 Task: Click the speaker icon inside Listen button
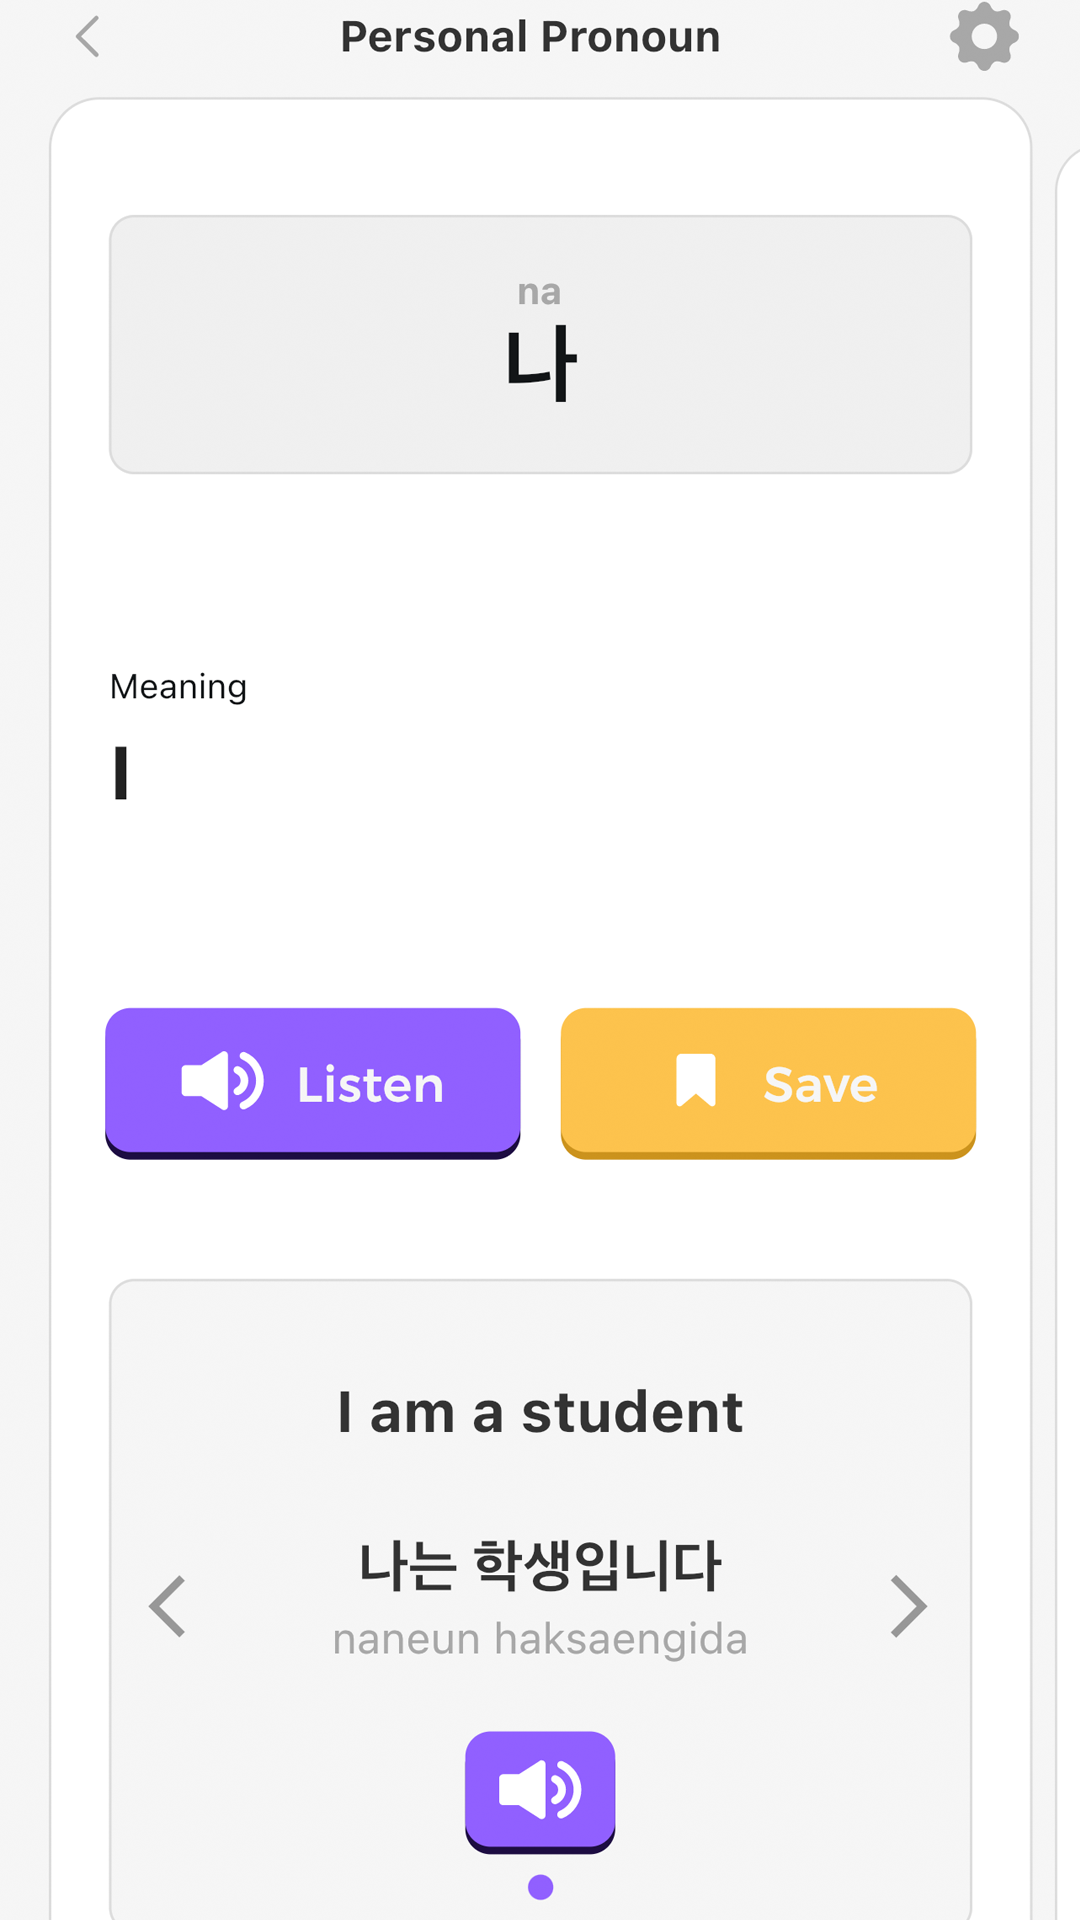point(222,1082)
